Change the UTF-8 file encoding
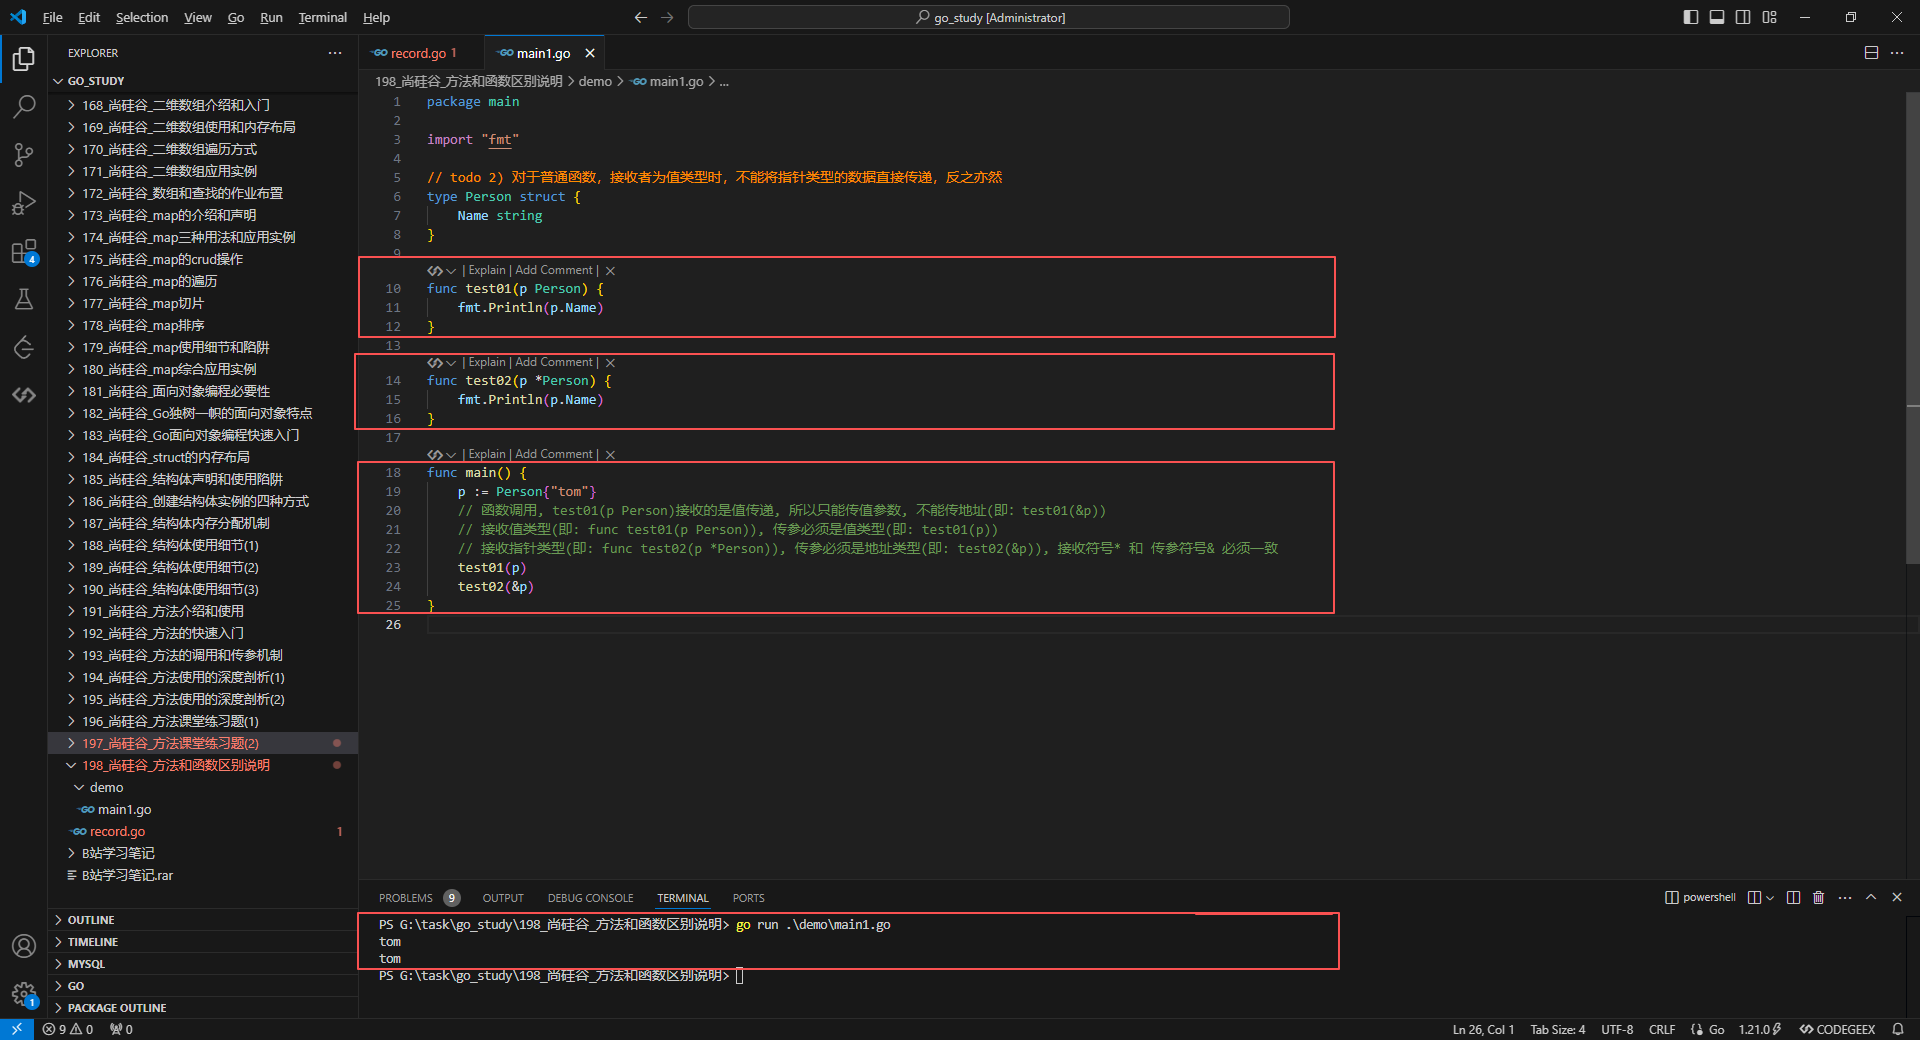The height and width of the screenshot is (1040, 1920). tap(1617, 1029)
